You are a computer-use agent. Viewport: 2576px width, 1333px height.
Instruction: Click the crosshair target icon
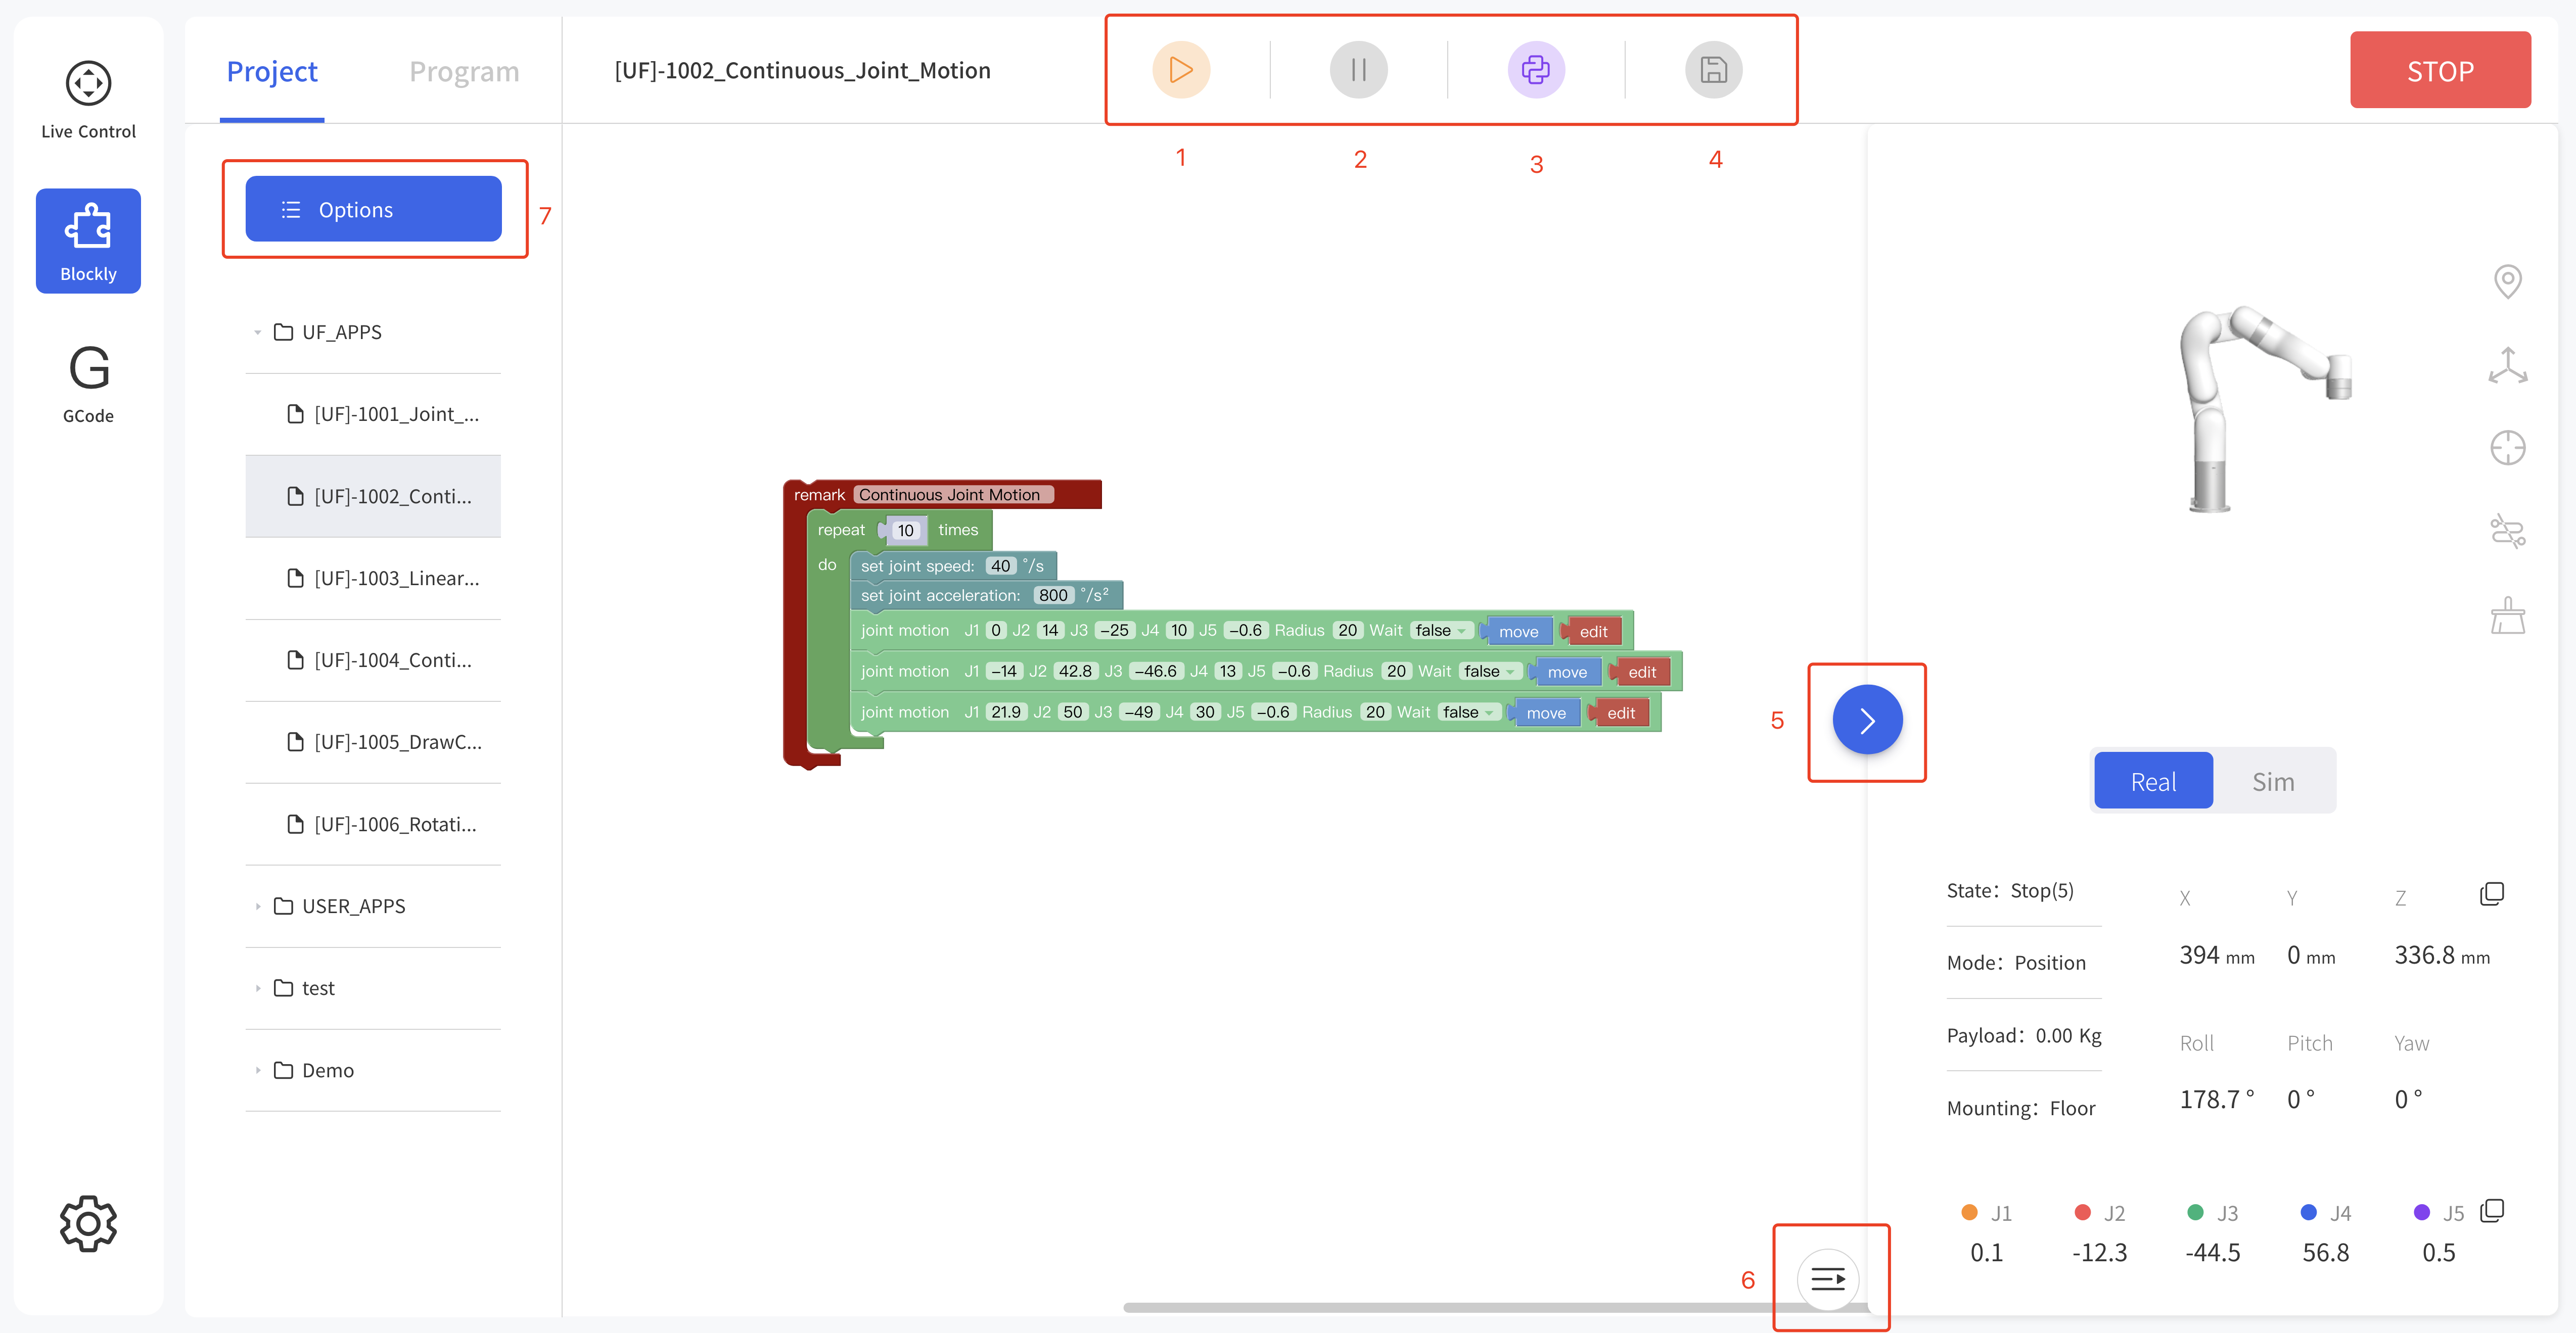point(2508,448)
